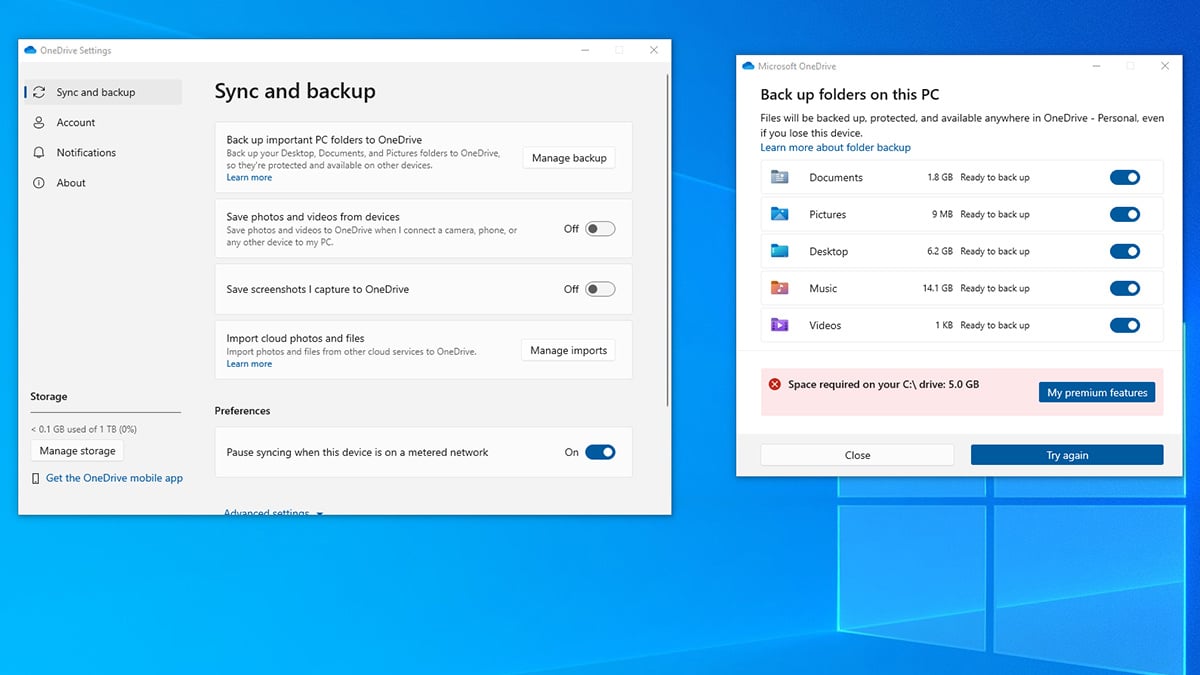
Task: Click the 6.2 GB size in Desktop row
Action: pyautogui.click(x=940, y=251)
